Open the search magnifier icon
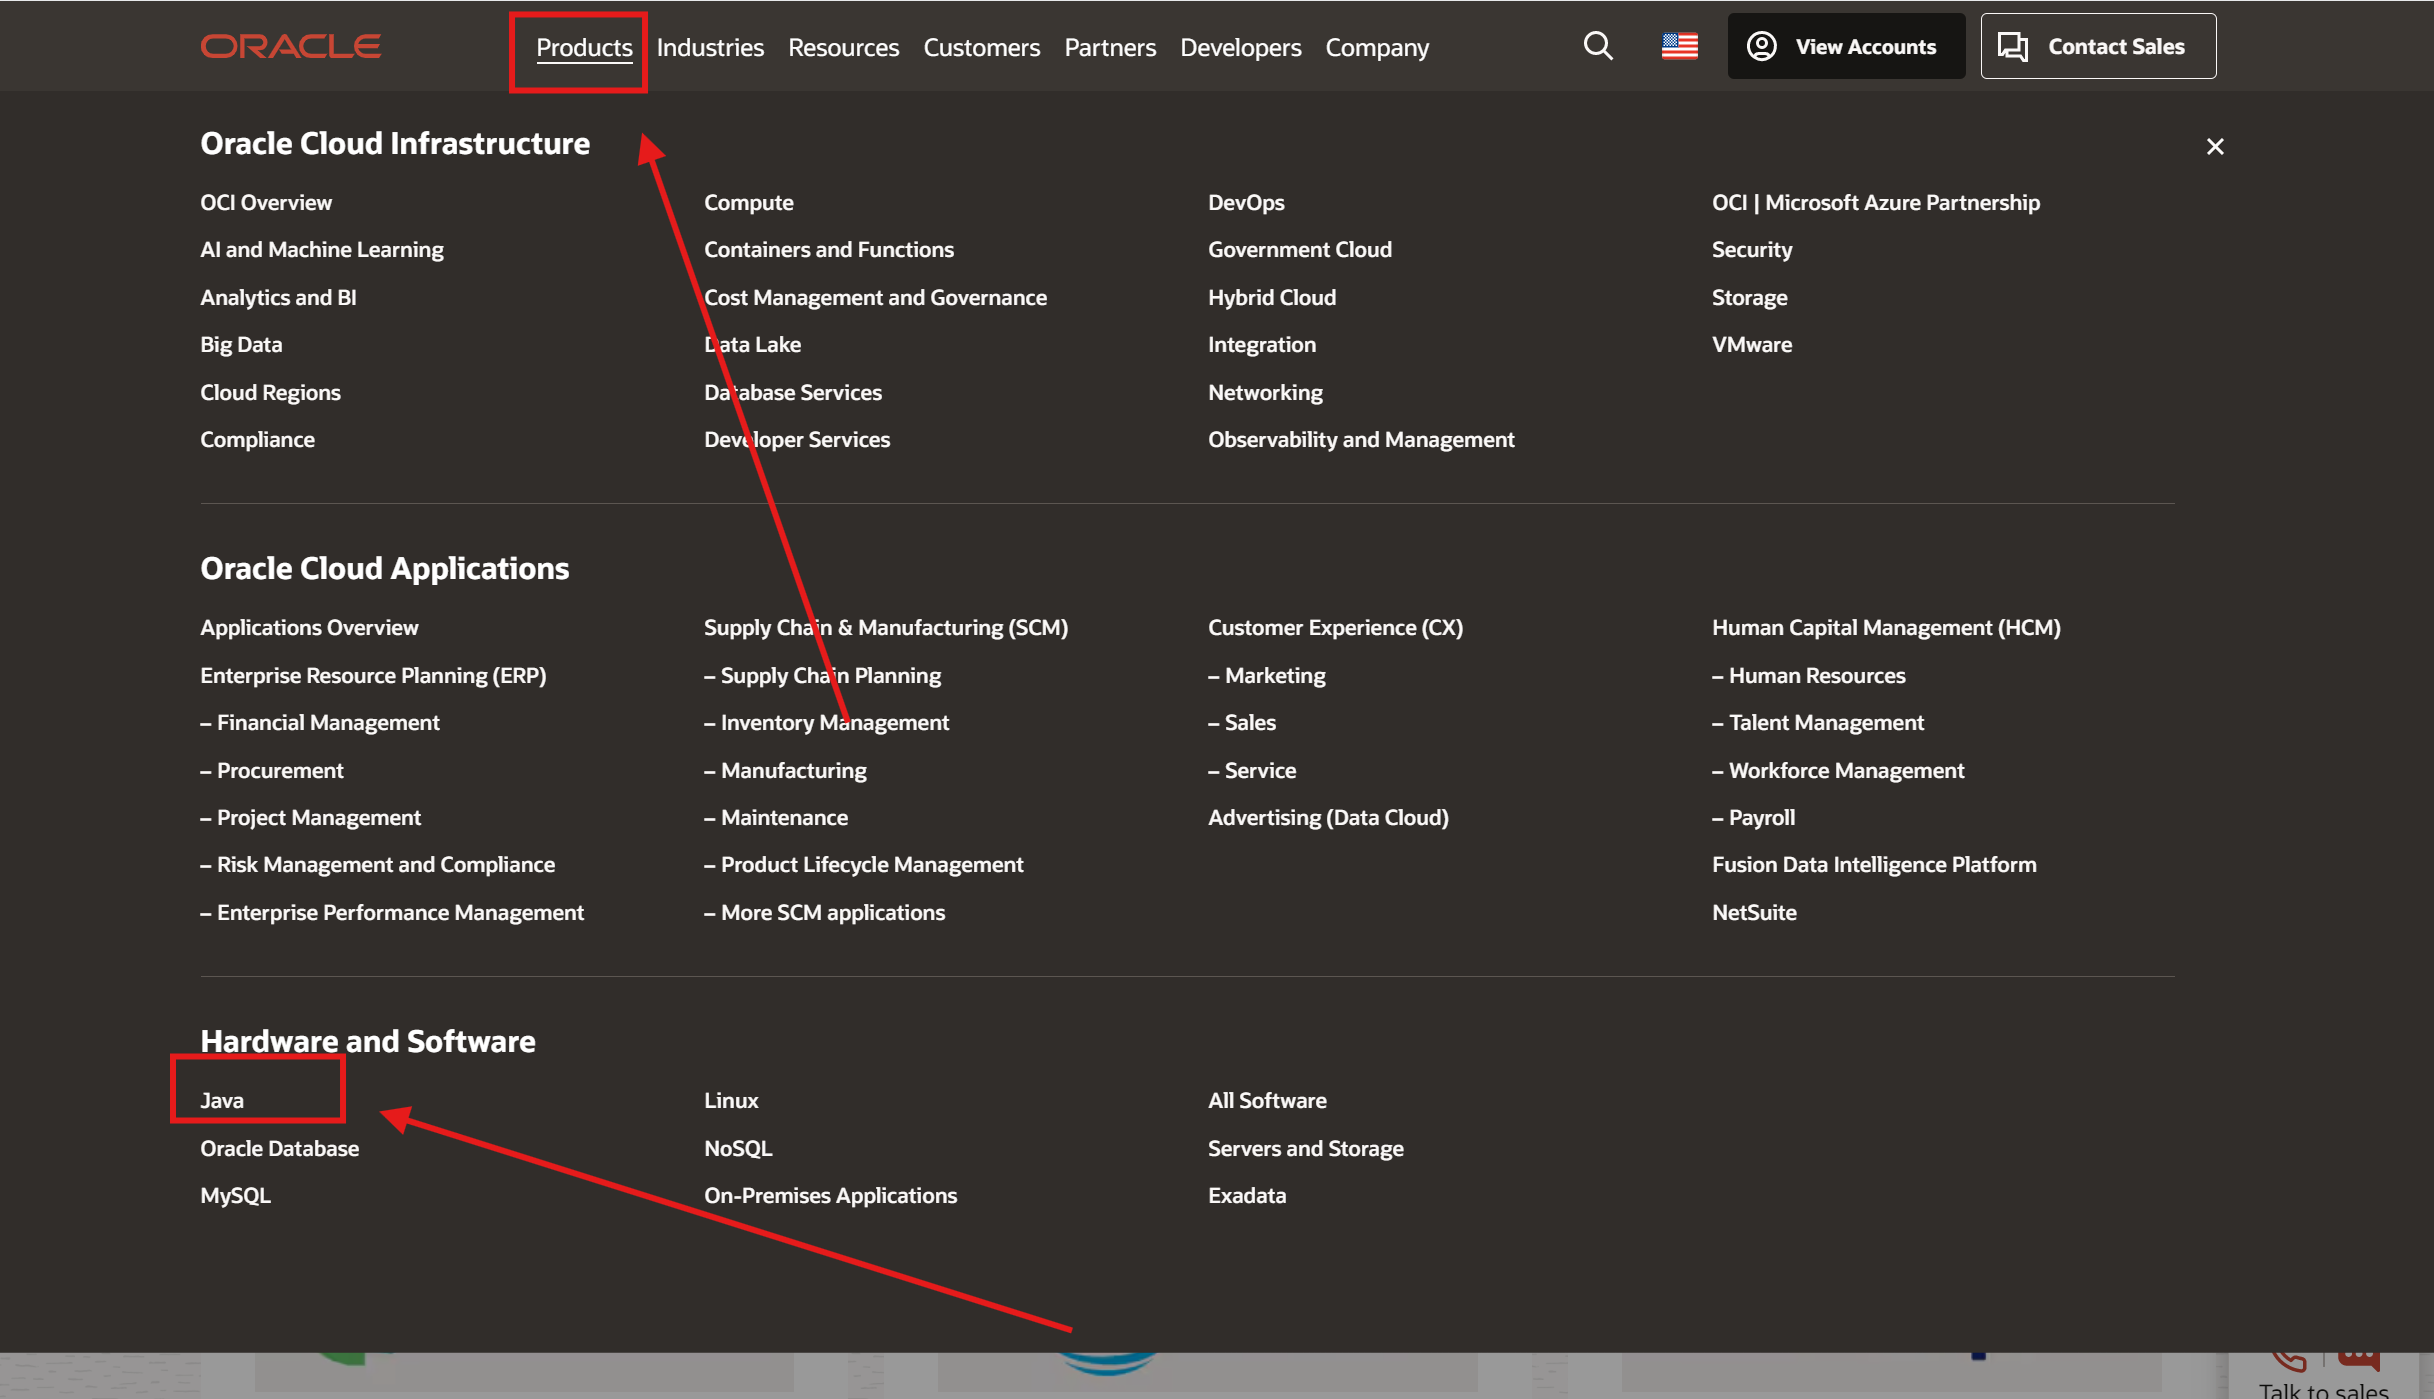Image resolution: width=2434 pixels, height=1399 pixels. click(x=1598, y=46)
